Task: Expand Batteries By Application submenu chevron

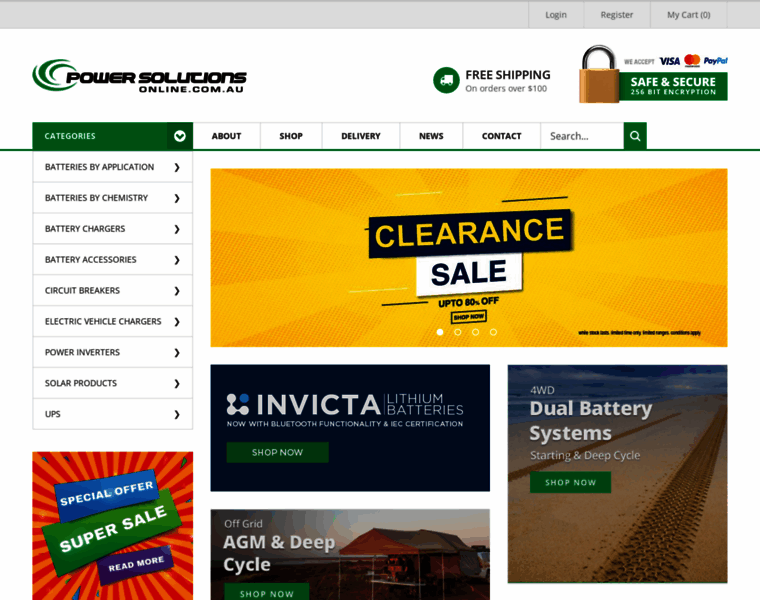Action: [177, 167]
